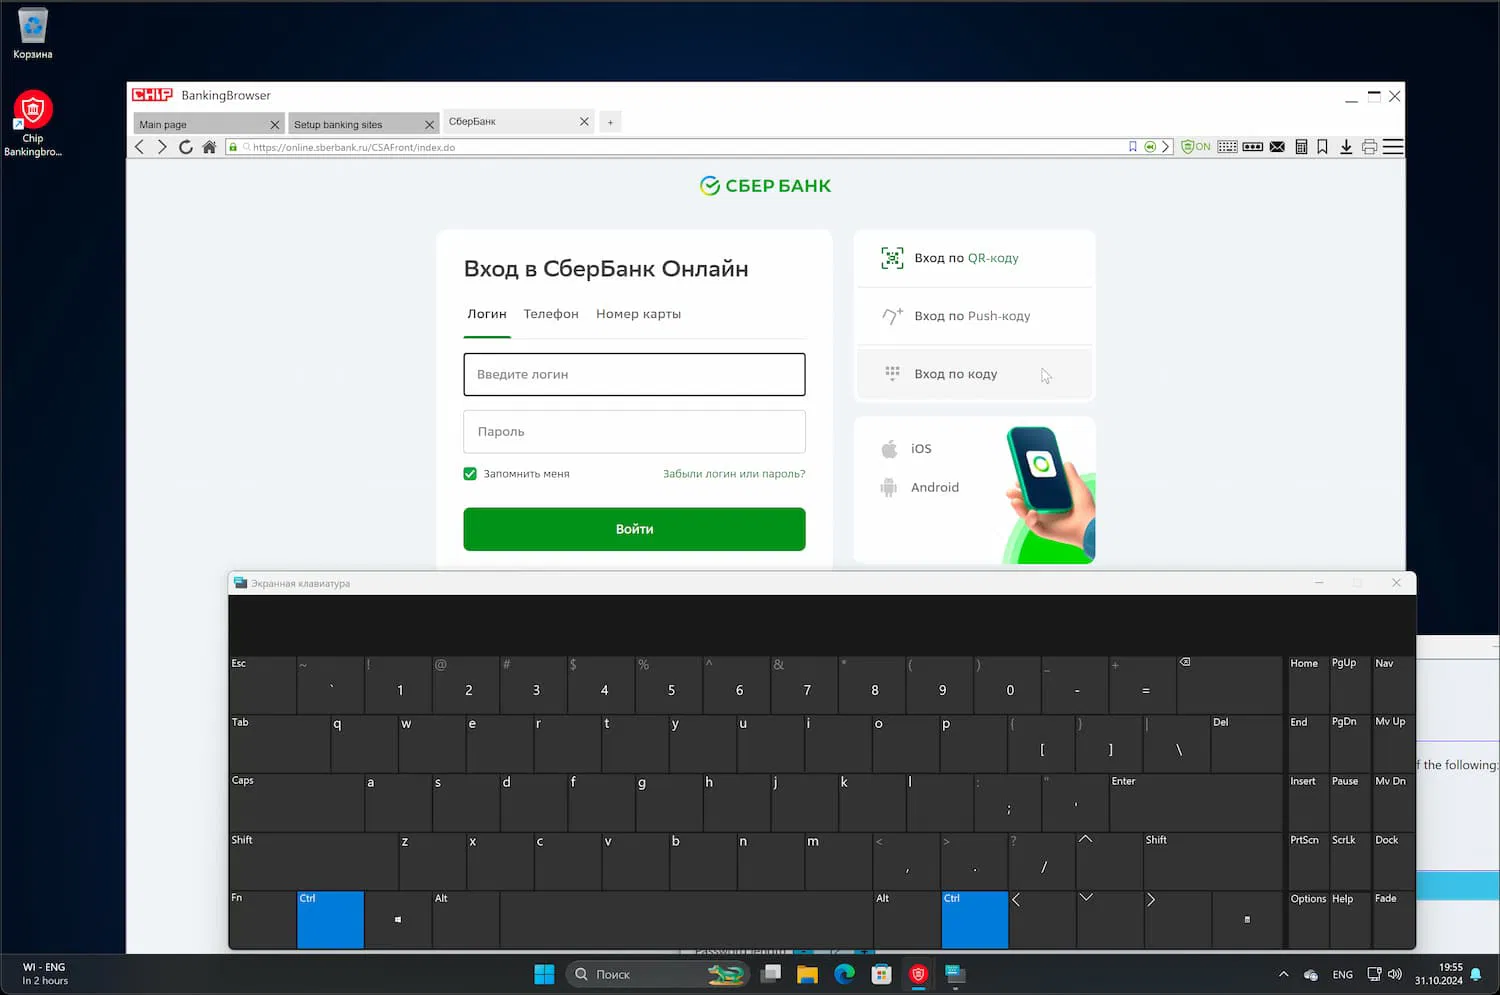Open File Explorer from the taskbar
Screen dimensions: 1500x995
(x=807, y=974)
